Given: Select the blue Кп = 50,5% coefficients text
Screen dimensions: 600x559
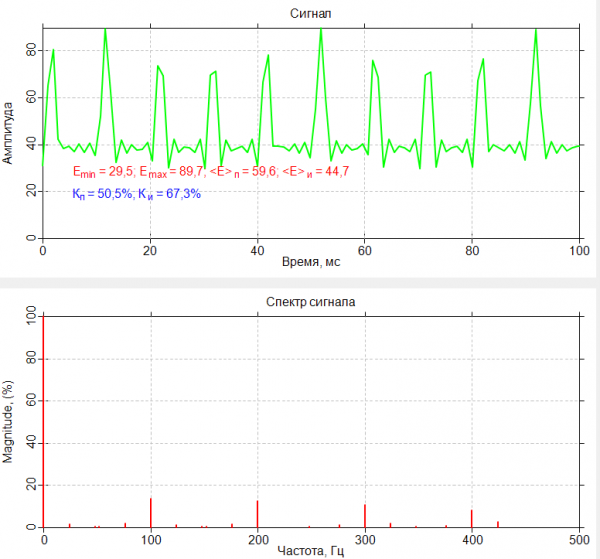Looking at the screenshot, I should [x=137, y=194].
